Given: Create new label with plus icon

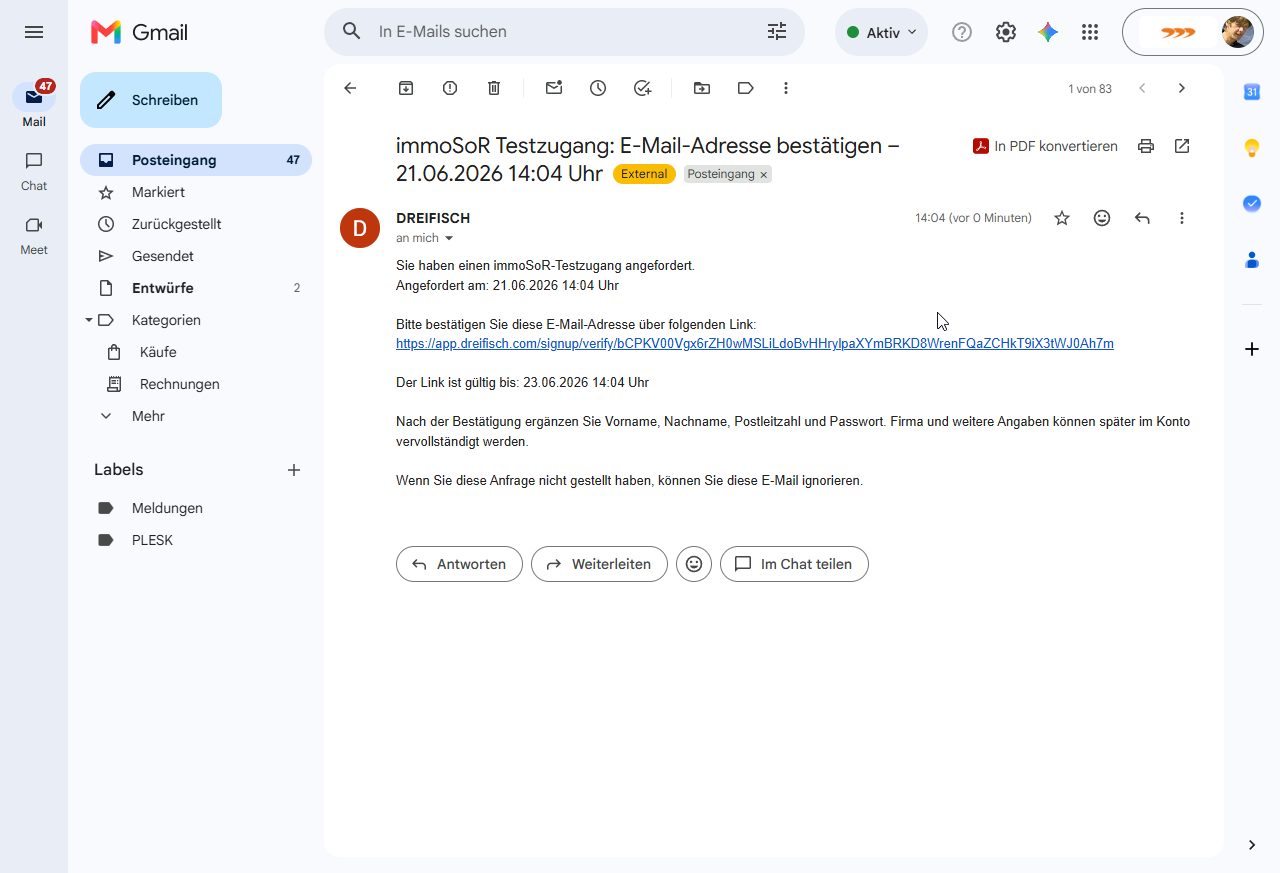Looking at the screenshot, I should [294, 470].
